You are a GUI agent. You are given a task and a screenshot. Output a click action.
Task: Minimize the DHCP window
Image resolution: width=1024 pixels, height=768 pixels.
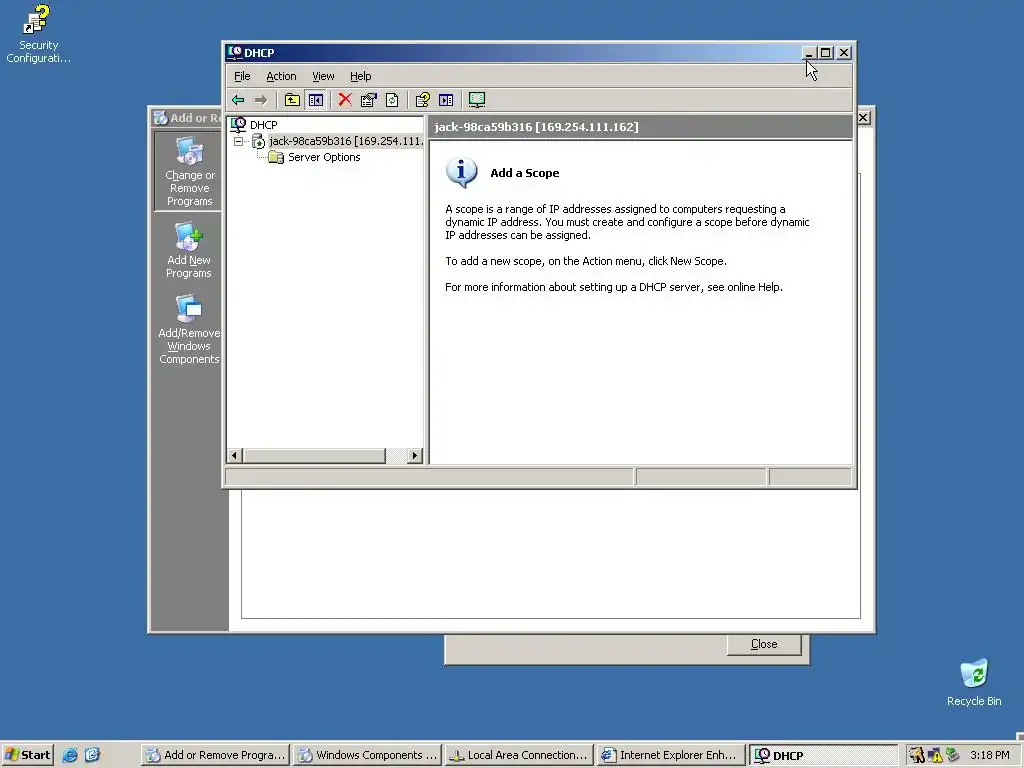click(x=808, y=53)
